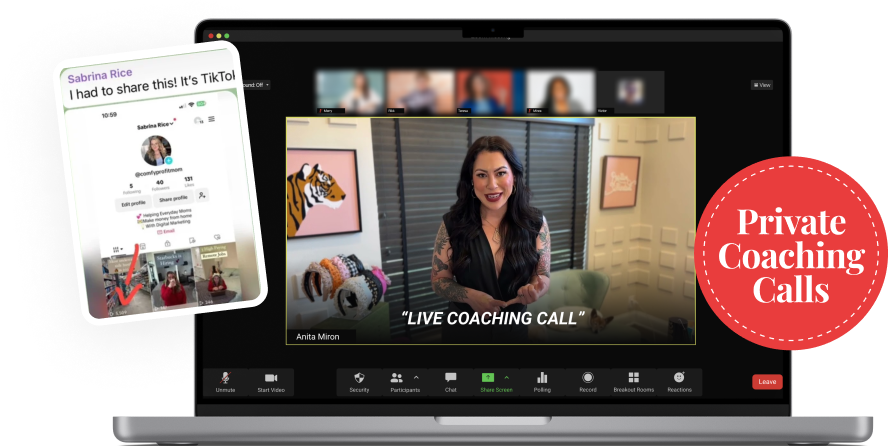Click Anita Miron's main speaker video

tap(490, 230)
